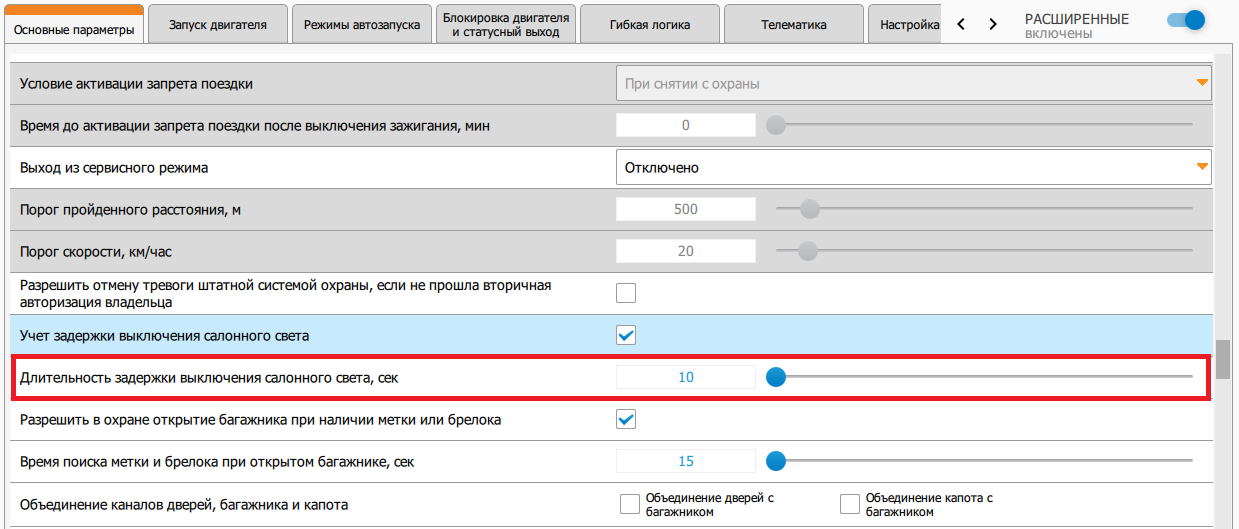Click the salon light delay slider handle
The image size is (1239, 529).
775,377
